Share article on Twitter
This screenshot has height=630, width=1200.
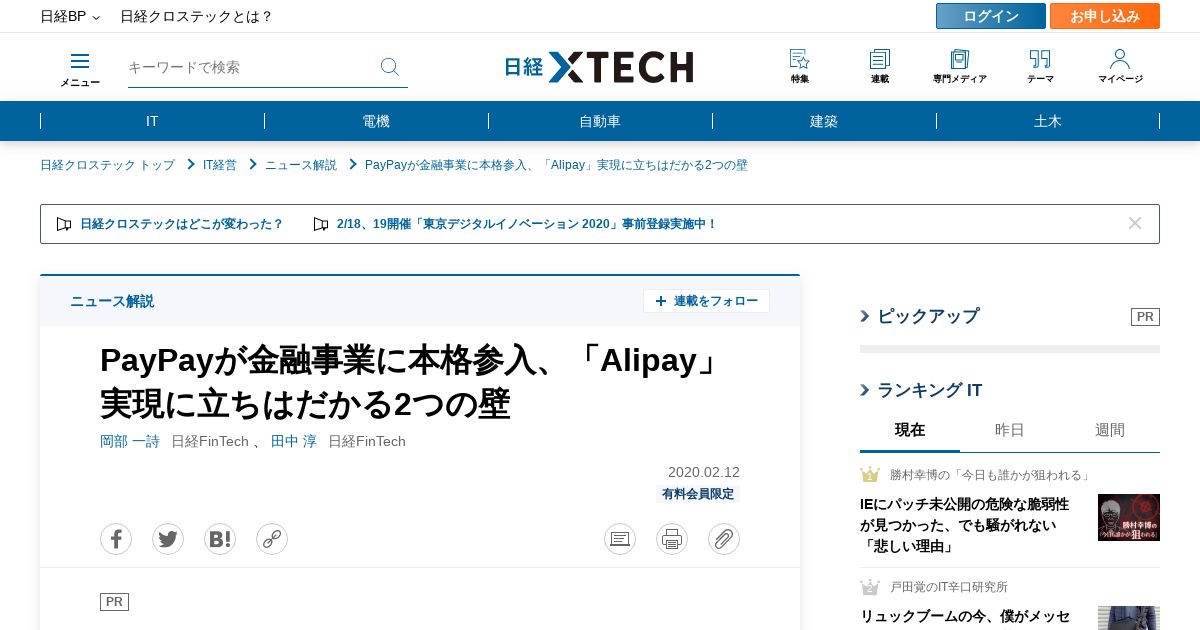[168, 539]
